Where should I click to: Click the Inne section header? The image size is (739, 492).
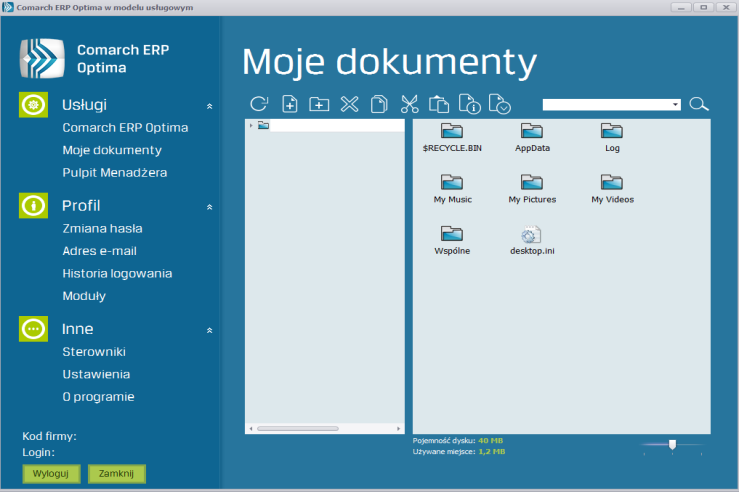(x=77, y=329)
